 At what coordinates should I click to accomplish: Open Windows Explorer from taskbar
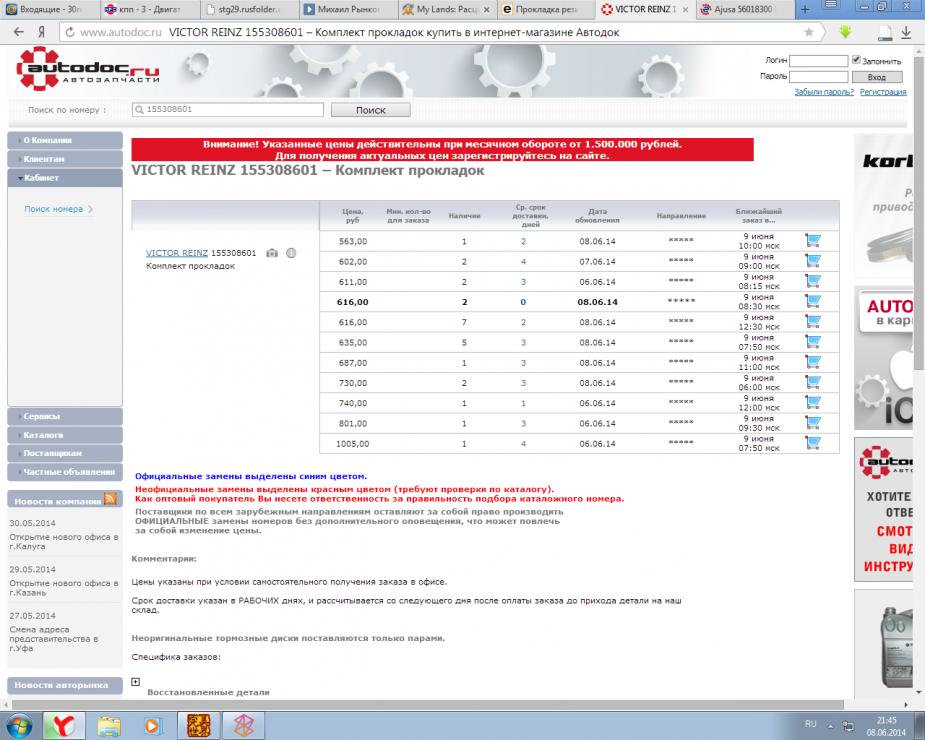(109, 726)
